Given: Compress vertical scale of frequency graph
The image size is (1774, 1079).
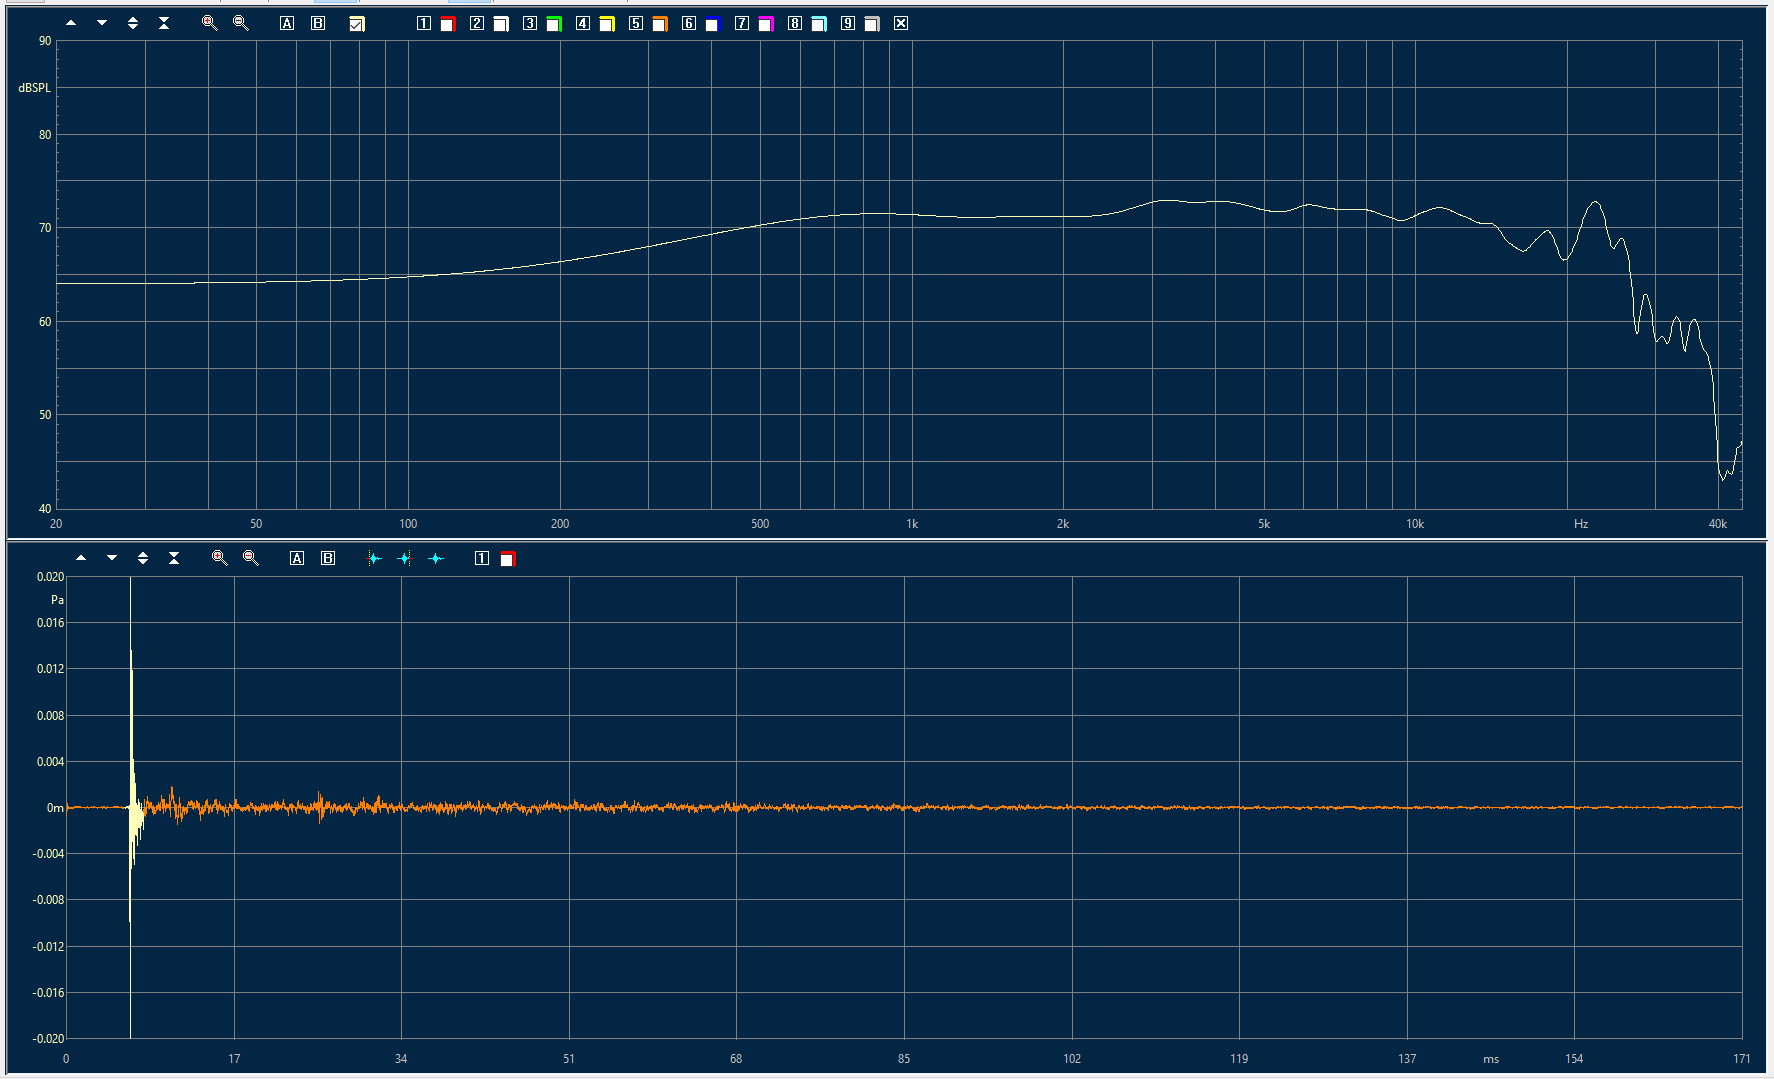Looking at the screenshot, I should pyautogui.click(x=164, y=23).
